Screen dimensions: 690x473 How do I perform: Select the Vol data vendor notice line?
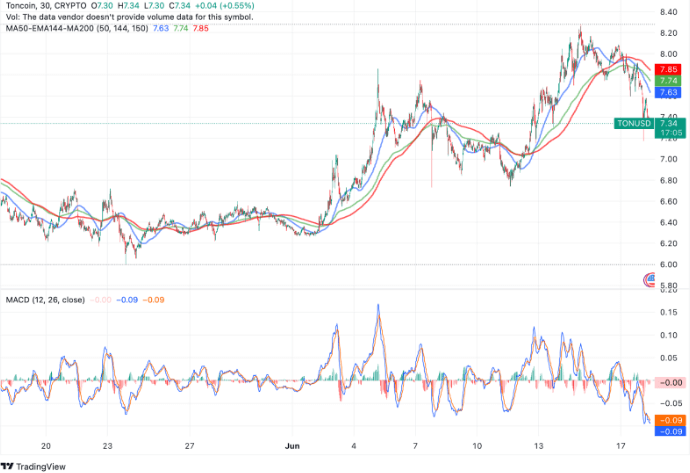(129, 17)
